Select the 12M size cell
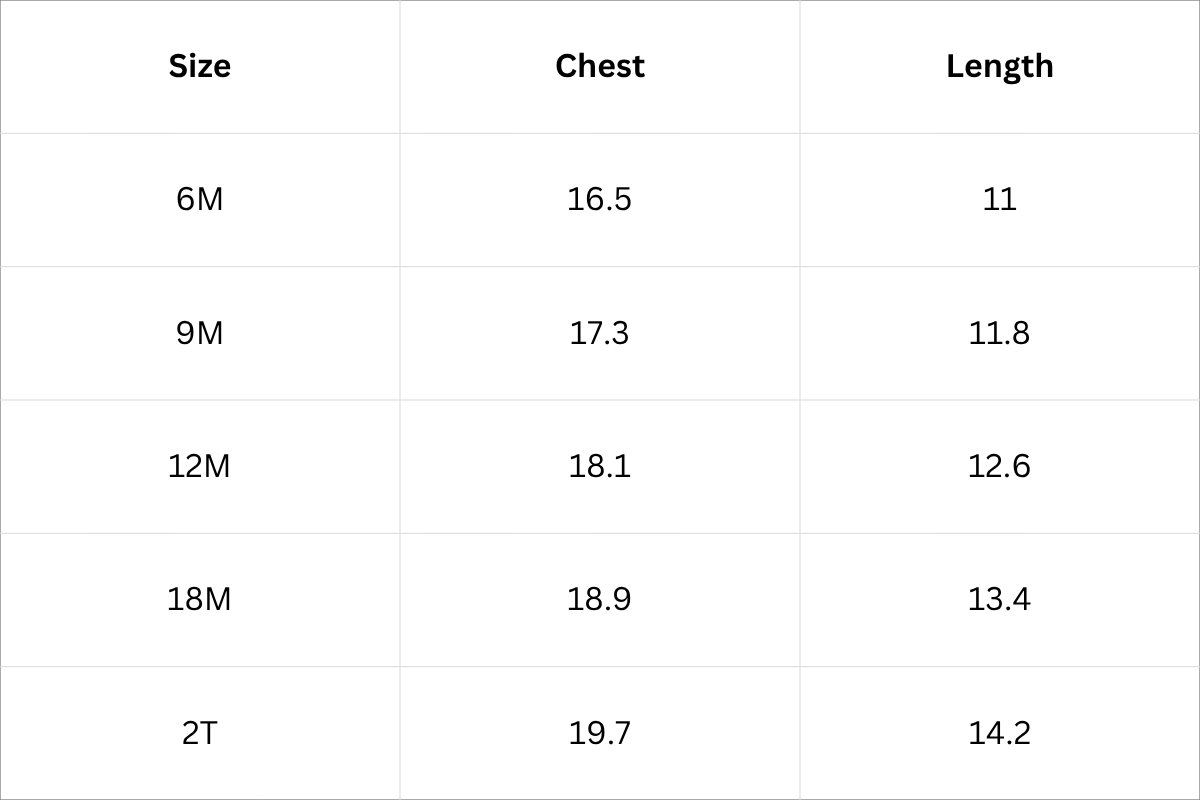The image size is (1200, 800). tap(200, 466)
